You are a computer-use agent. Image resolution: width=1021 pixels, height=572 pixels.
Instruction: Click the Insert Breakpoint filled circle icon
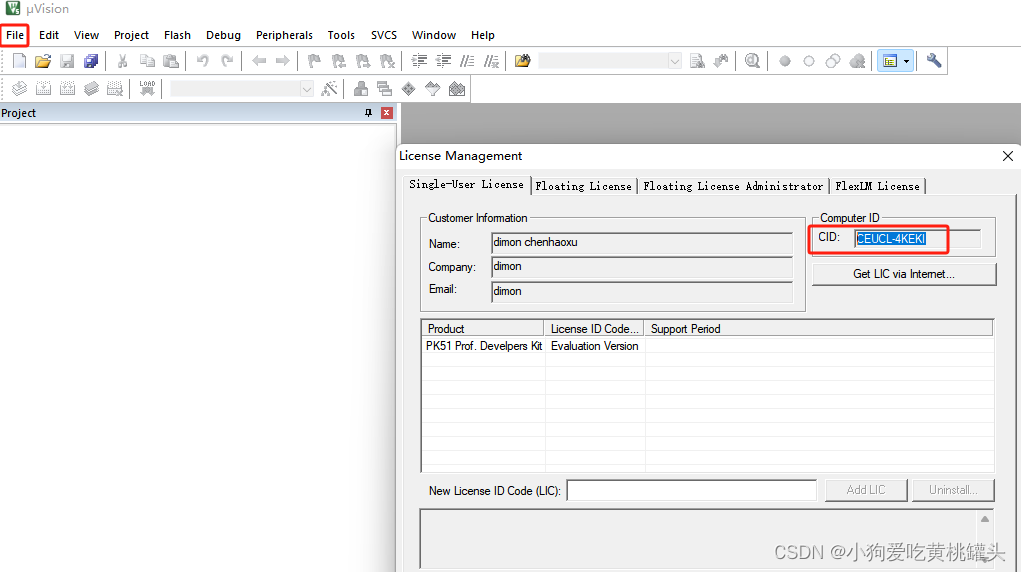[x=785, y=61]
